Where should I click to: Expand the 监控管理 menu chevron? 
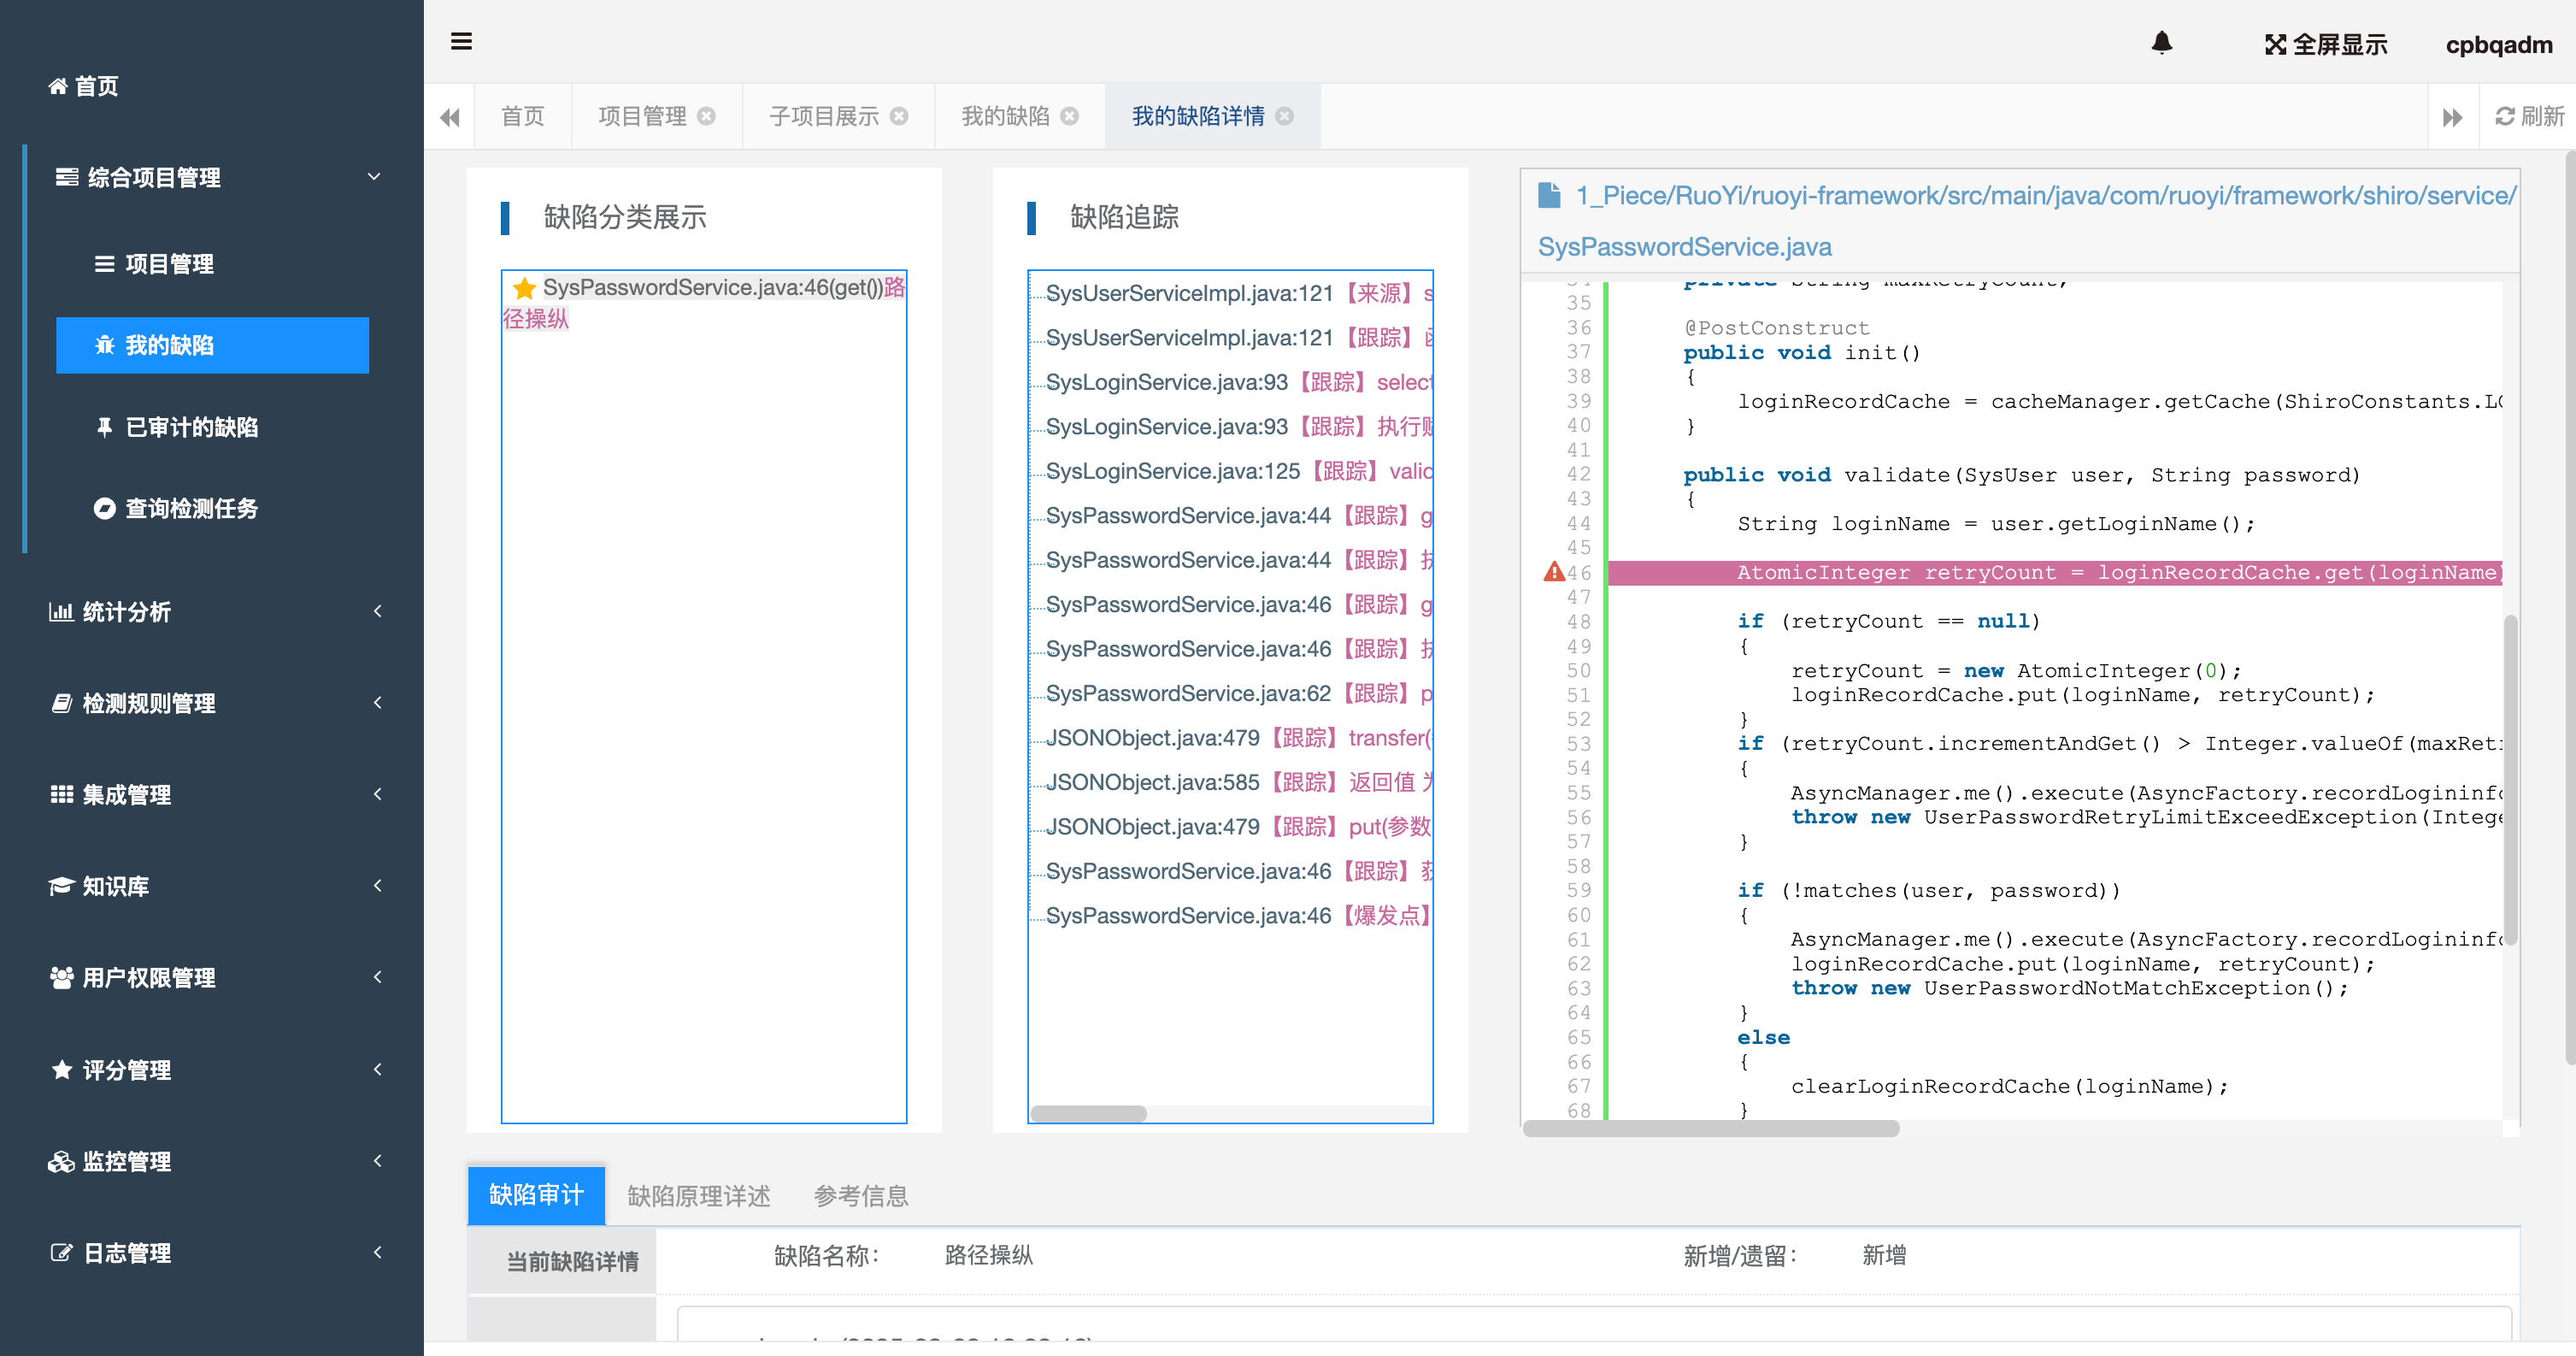point(377,1160)
